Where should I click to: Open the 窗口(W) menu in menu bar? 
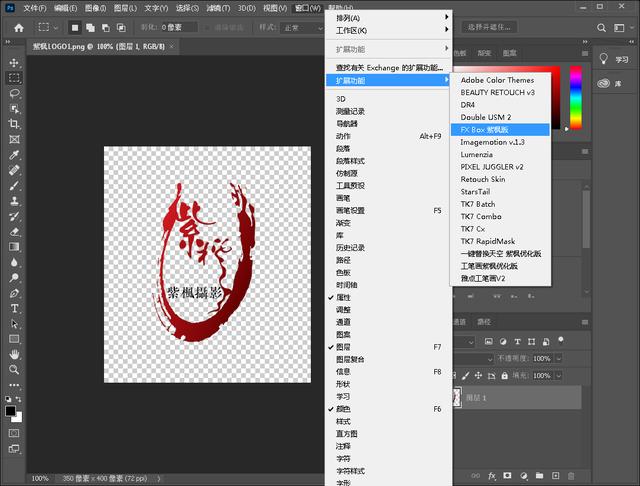pyautogui.click(x=308, y=8)
